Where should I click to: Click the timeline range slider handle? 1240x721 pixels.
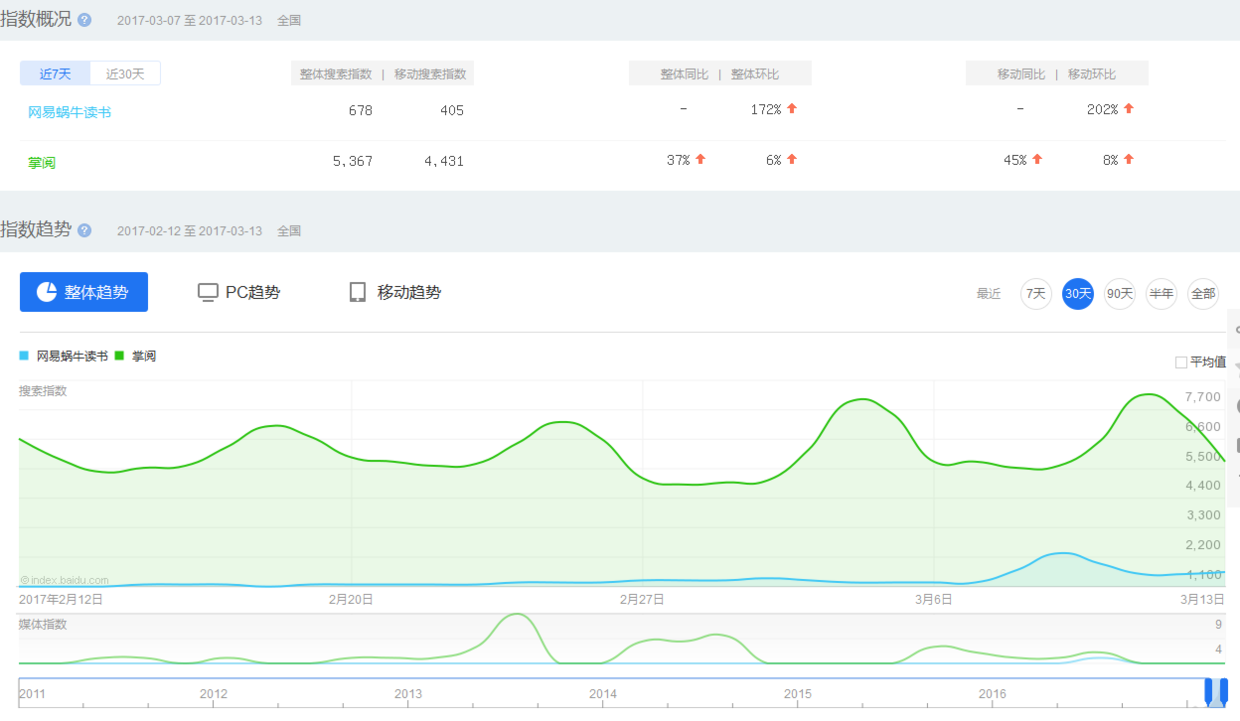point(1215,692)
